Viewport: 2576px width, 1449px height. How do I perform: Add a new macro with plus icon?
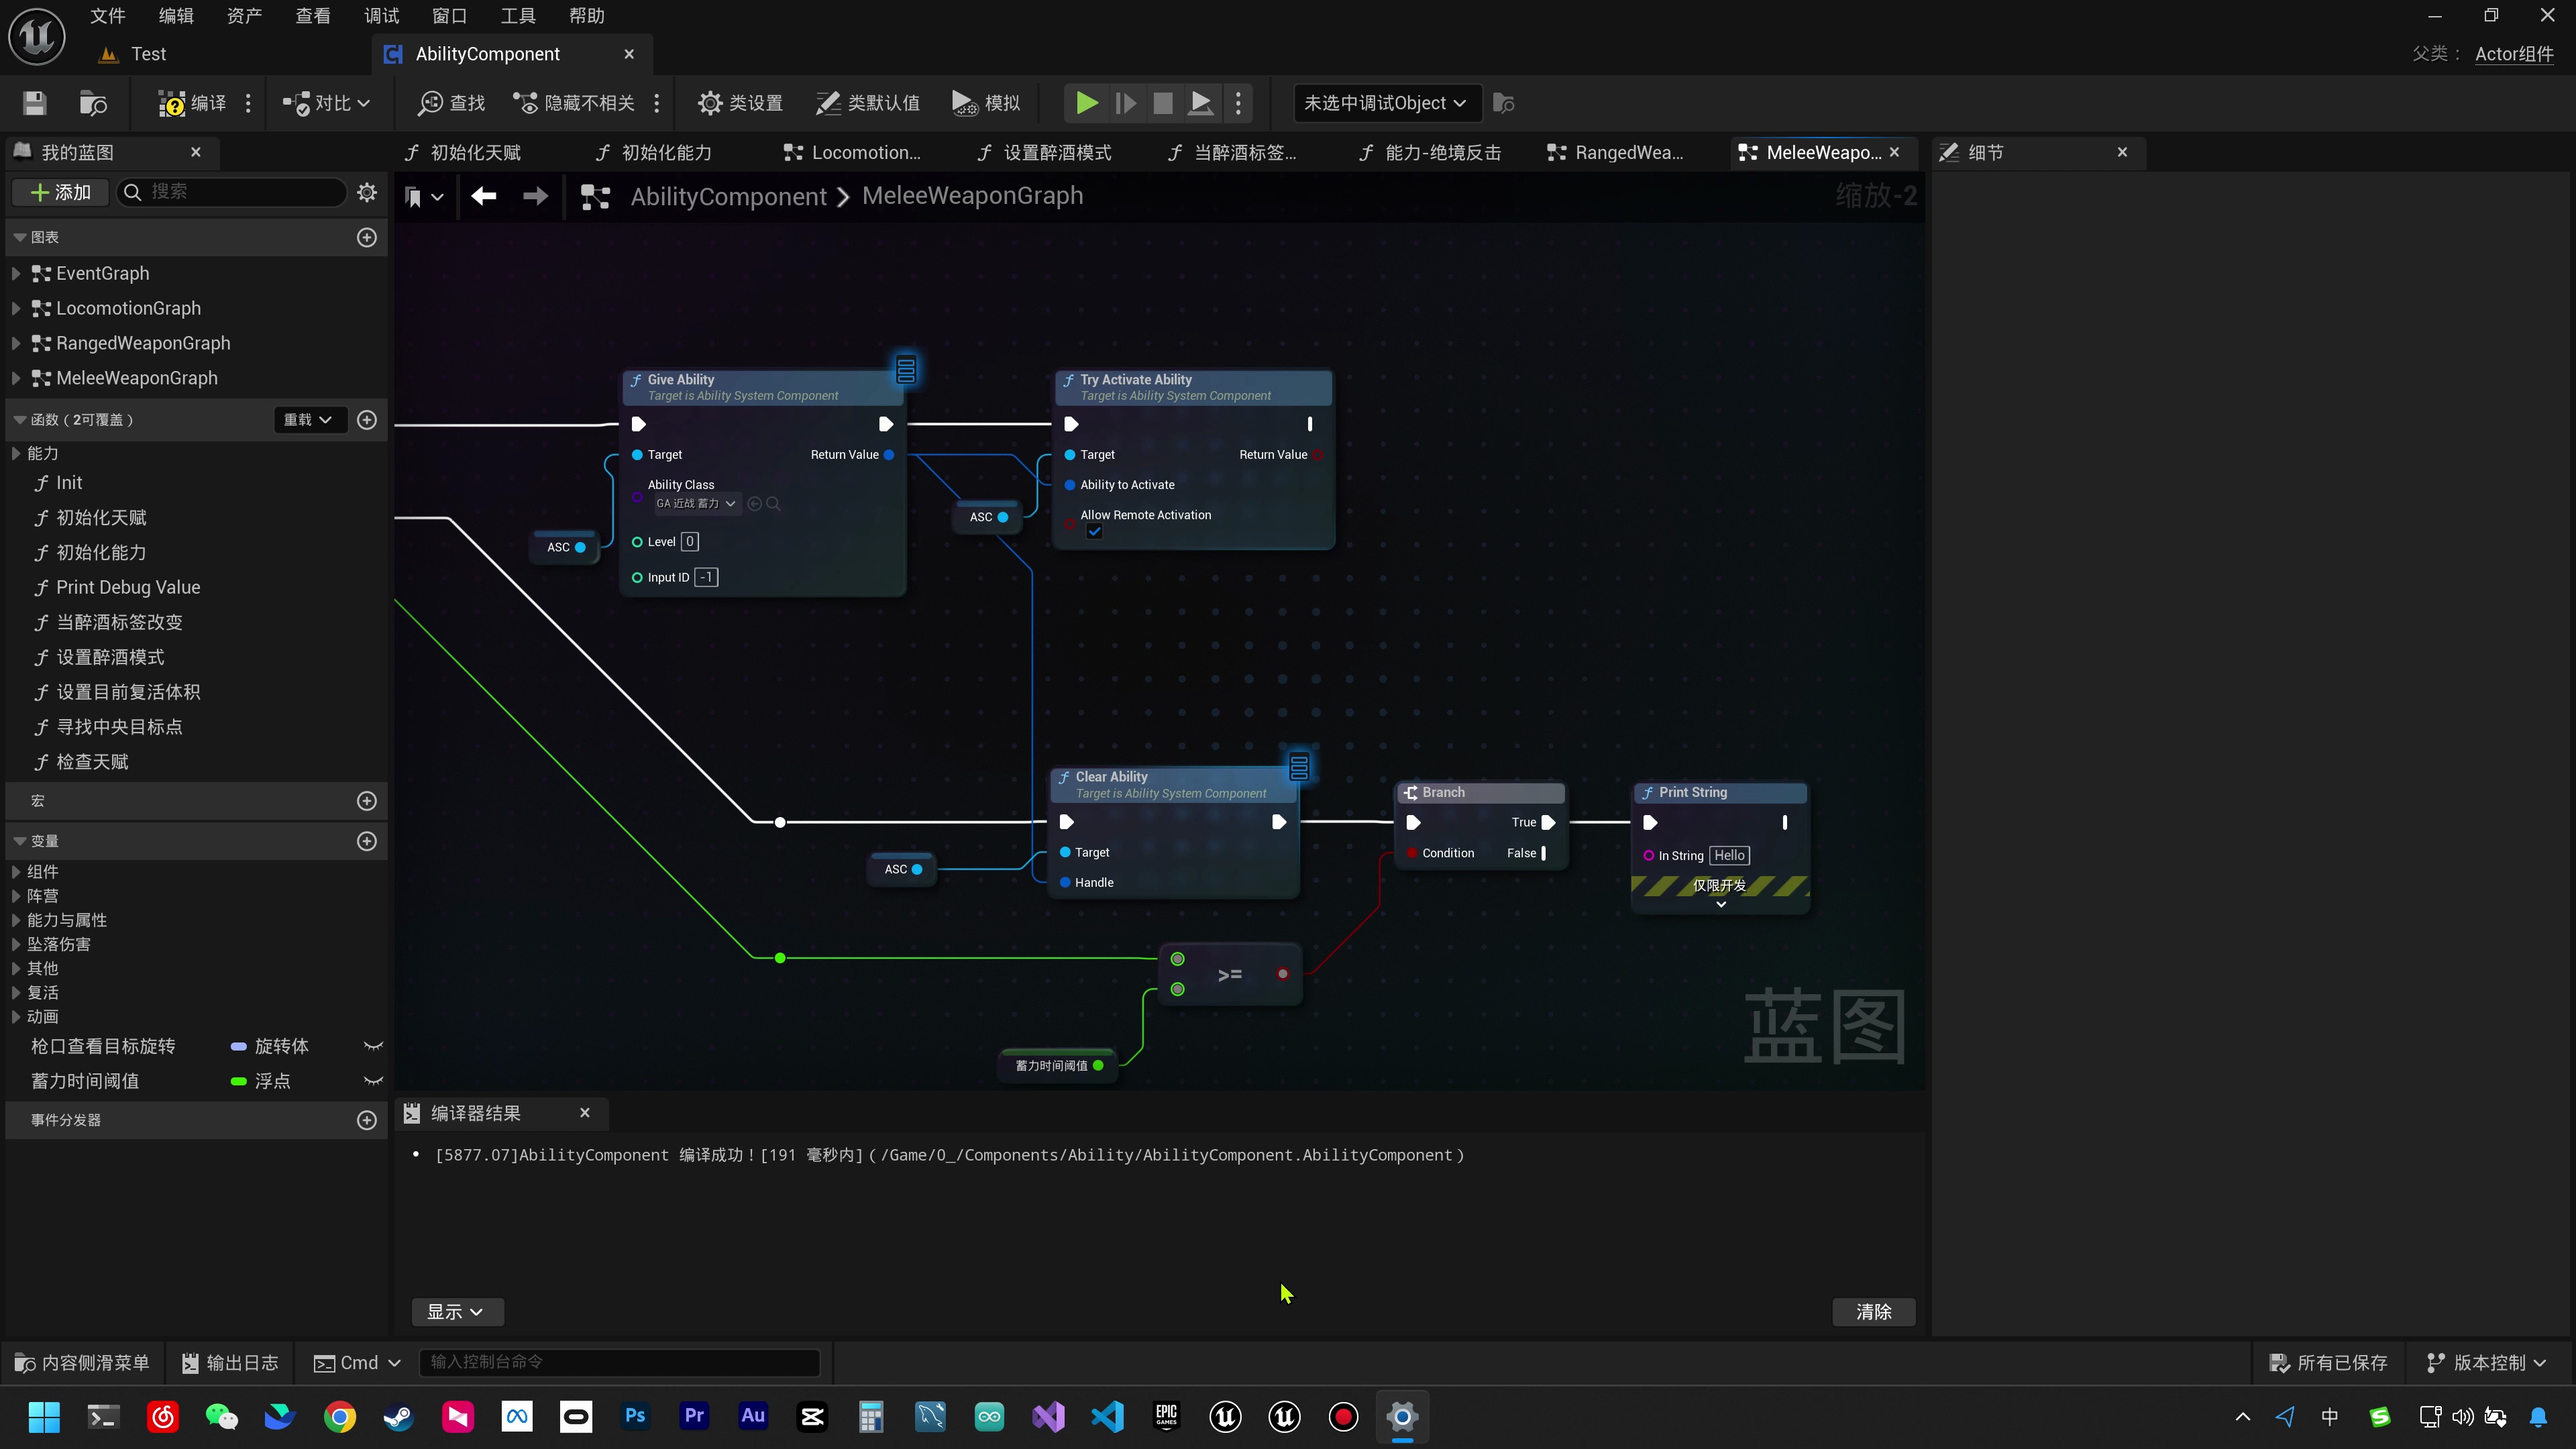367,801
